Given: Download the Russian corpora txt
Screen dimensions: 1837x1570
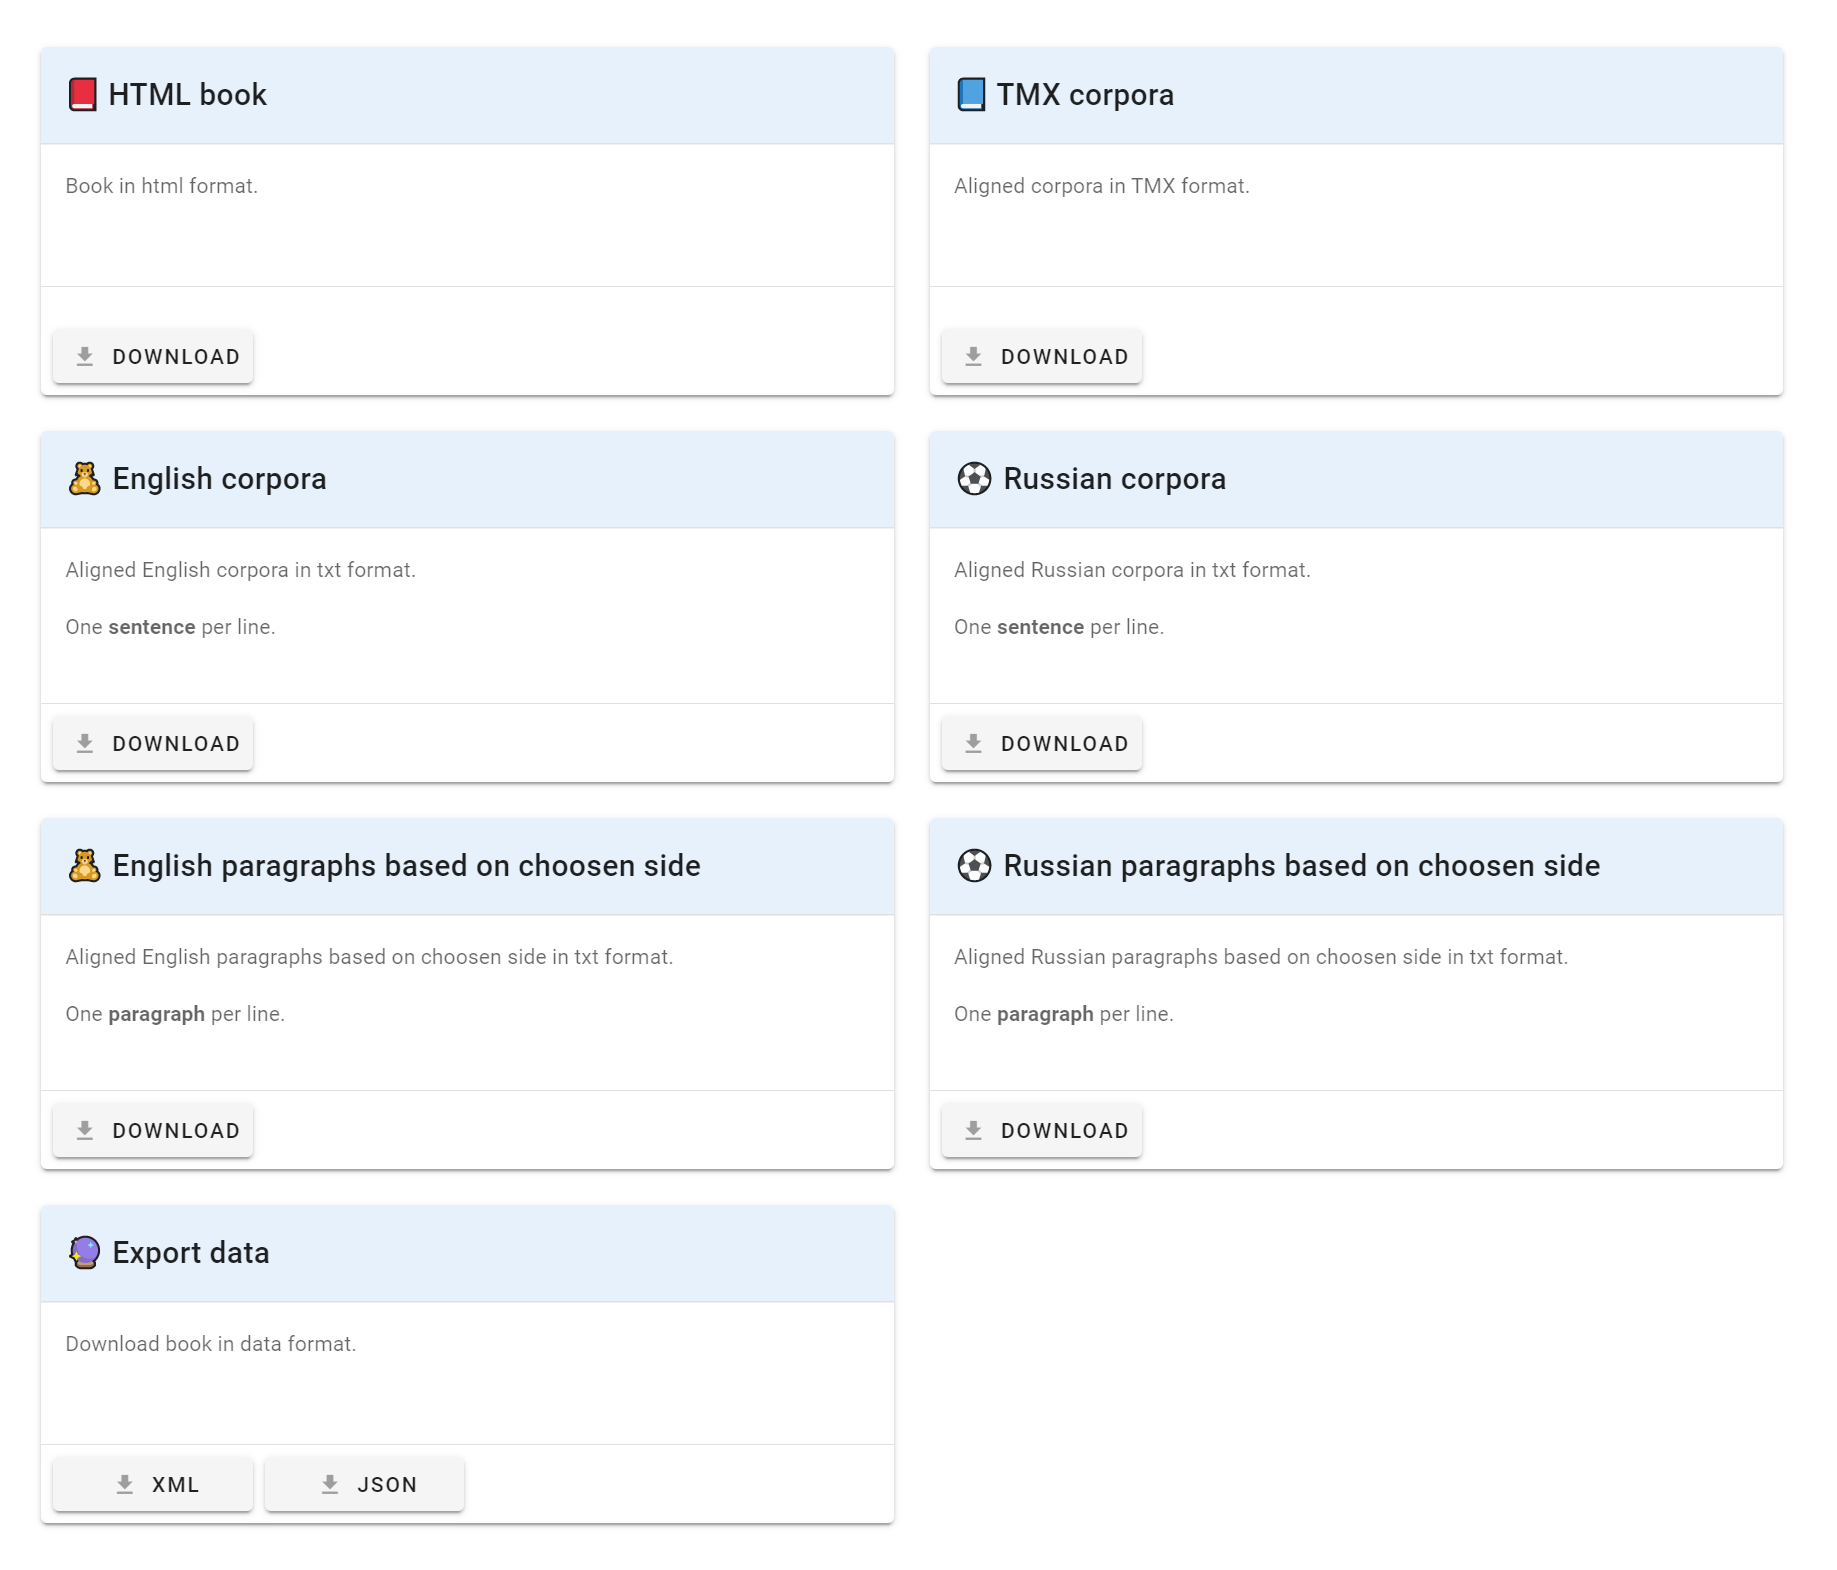Looking at the screenshot, I should coord(1041,744).
